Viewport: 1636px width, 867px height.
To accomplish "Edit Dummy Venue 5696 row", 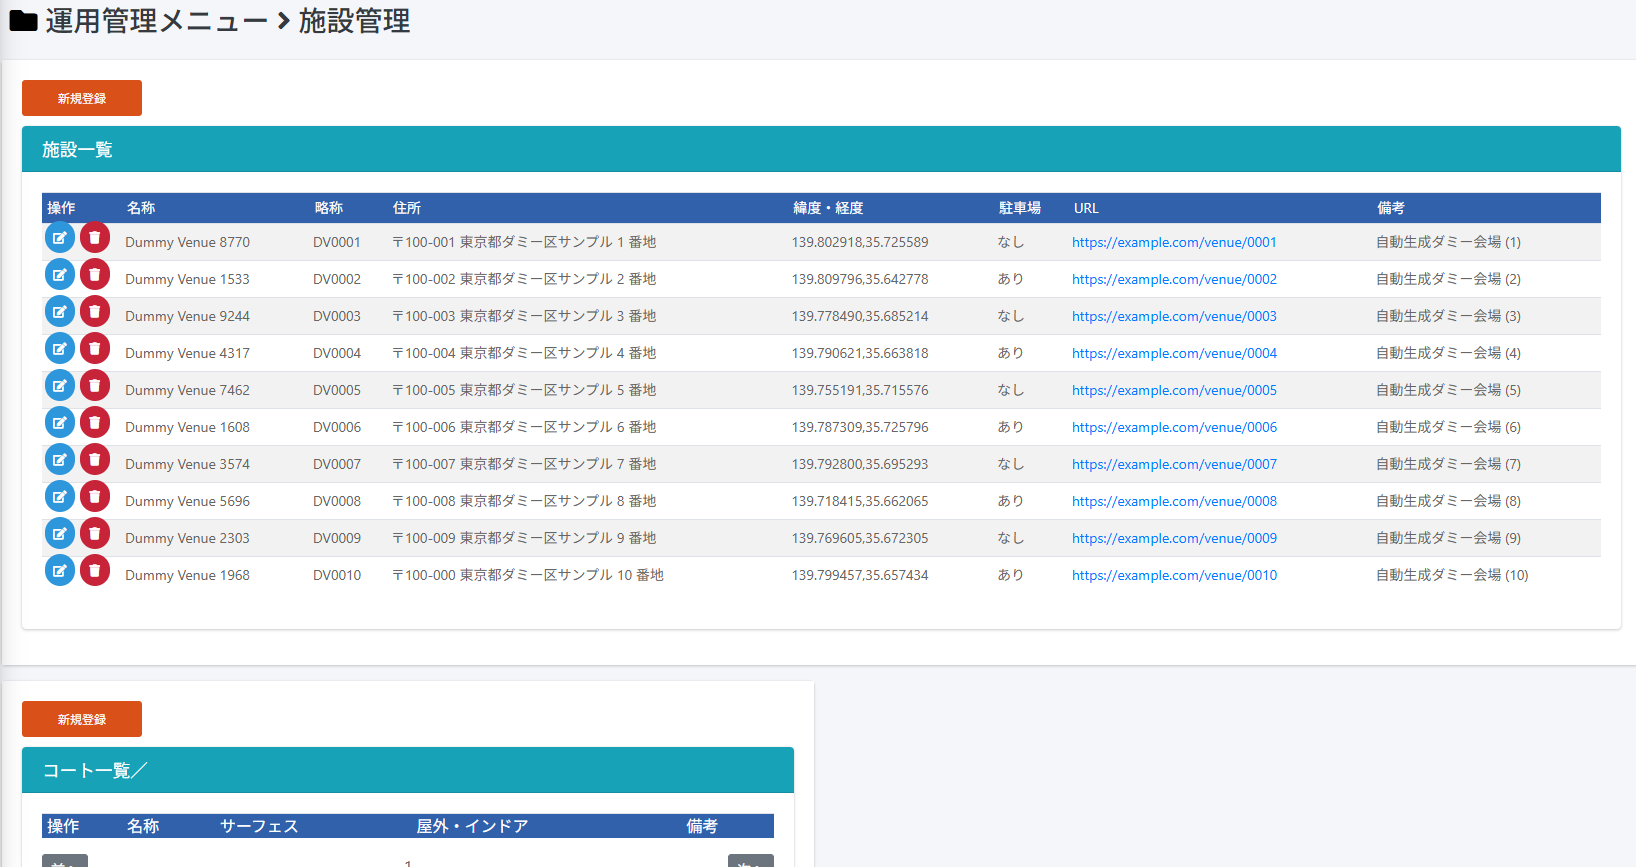I will 60,497.
